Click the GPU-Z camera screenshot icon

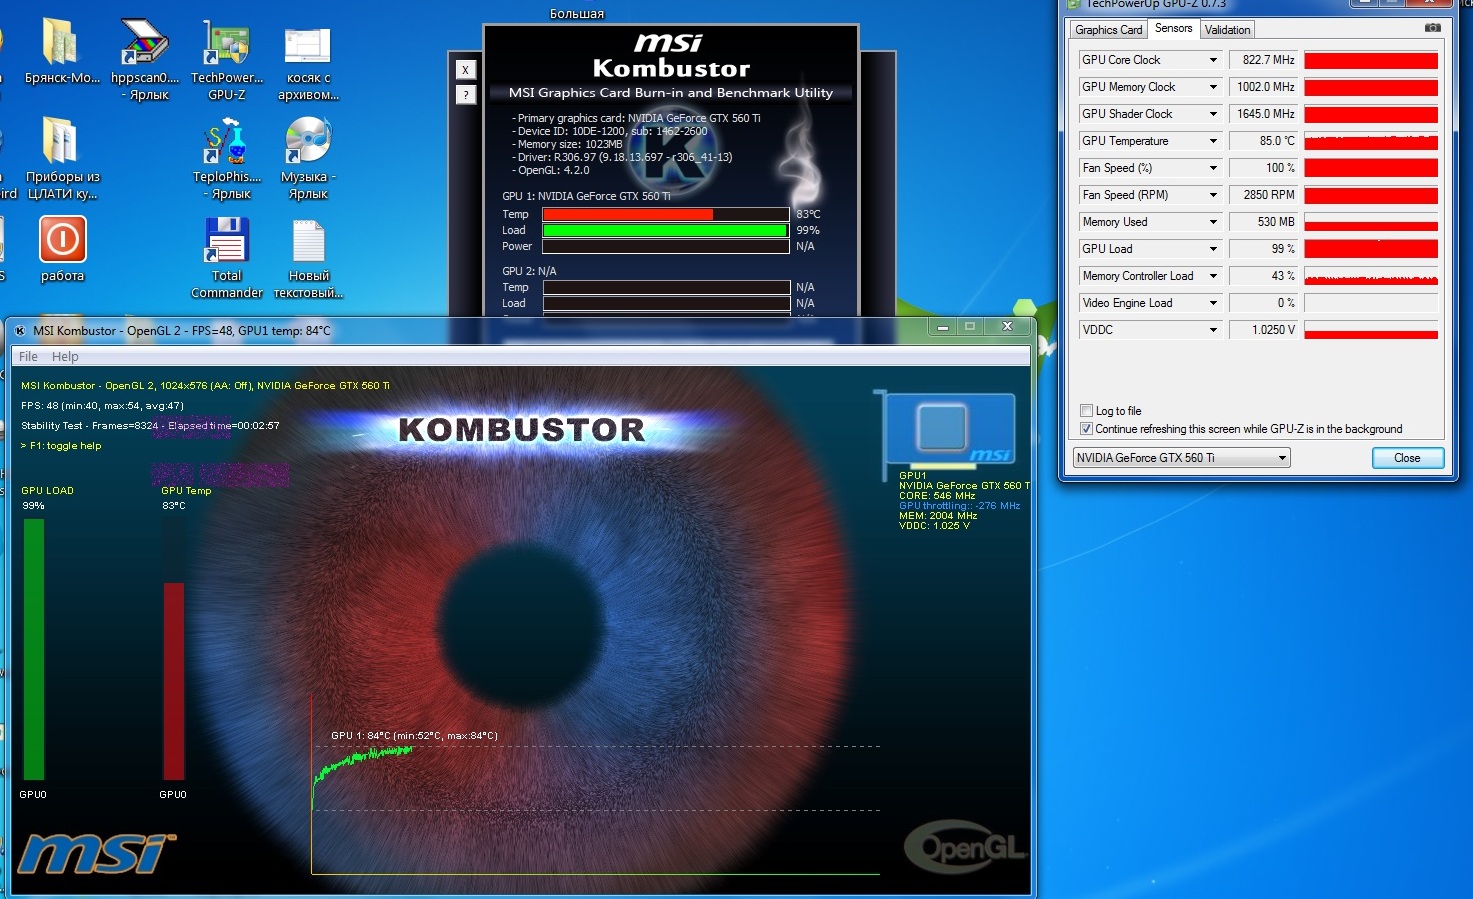coord(1432,28)
